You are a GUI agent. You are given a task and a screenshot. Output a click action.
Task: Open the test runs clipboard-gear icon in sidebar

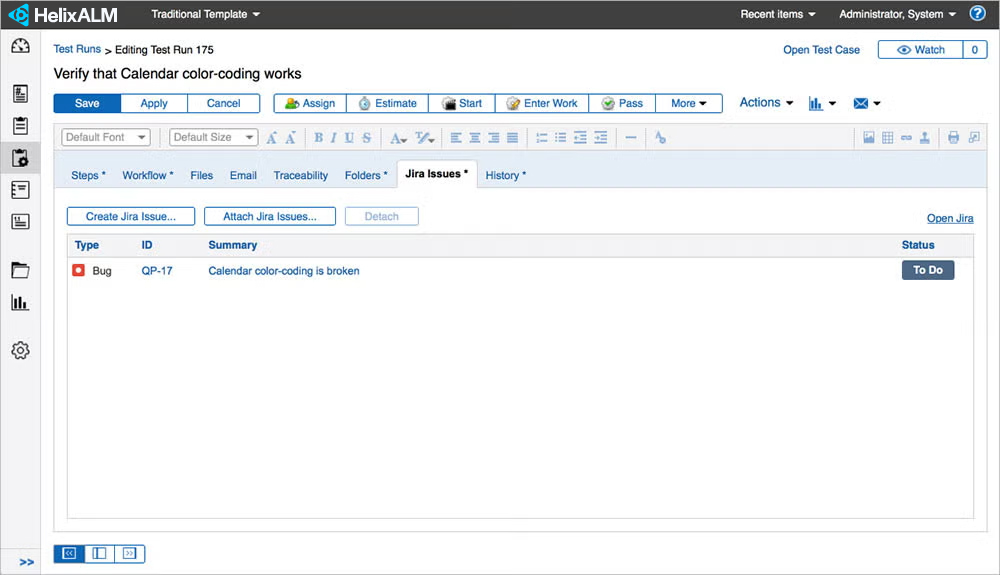[x=20, y=157]
